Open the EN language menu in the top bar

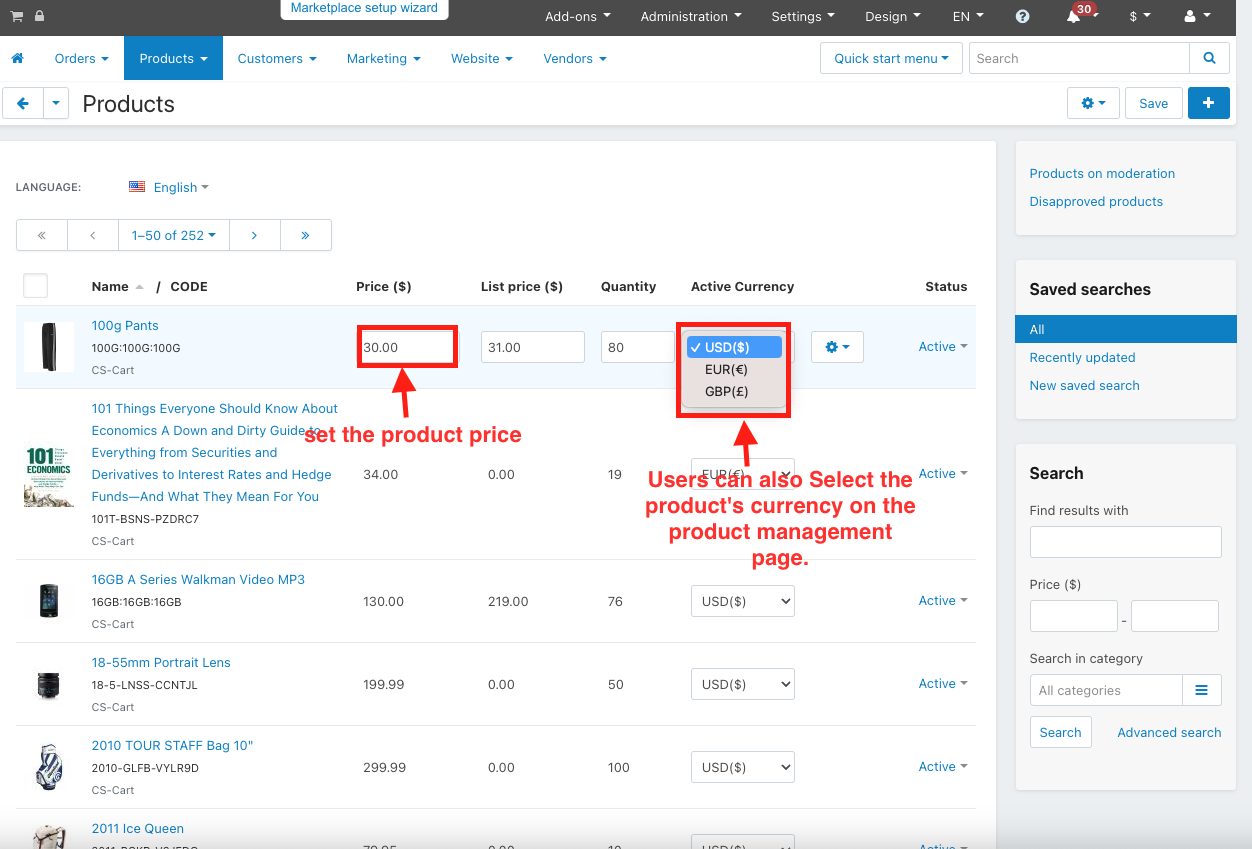tap(968, 16)
